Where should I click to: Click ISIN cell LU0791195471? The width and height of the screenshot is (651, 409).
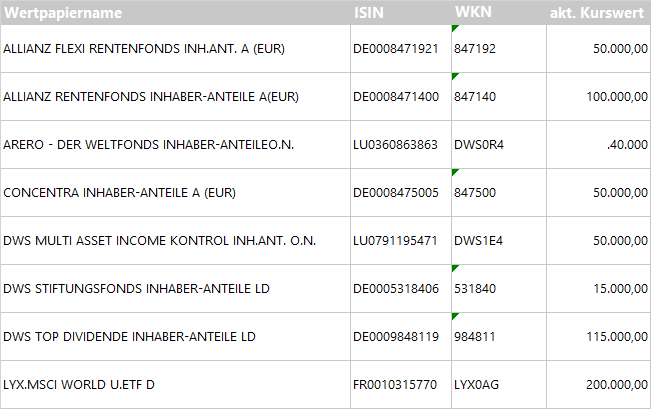pos(396,241)
